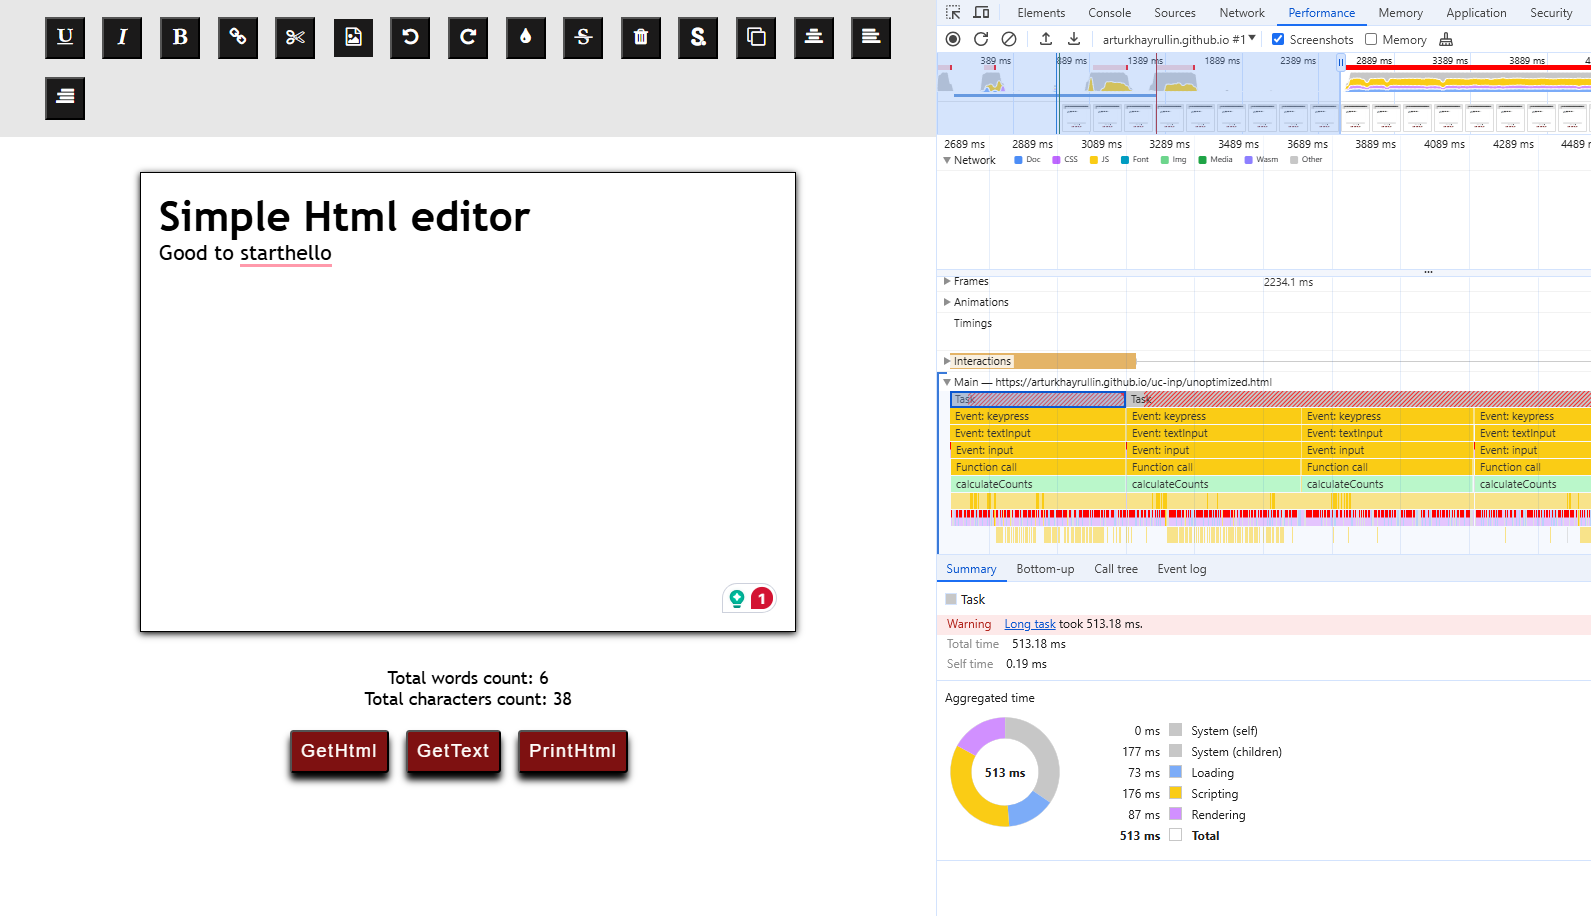The image size is (1591, 916).
Task: Open the Elements panel tab
Action: coord(1041,13)
